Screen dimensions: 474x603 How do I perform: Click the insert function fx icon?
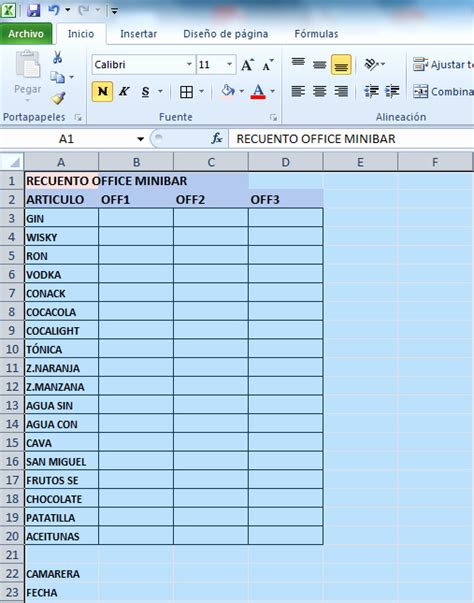(x=217, y=138)
